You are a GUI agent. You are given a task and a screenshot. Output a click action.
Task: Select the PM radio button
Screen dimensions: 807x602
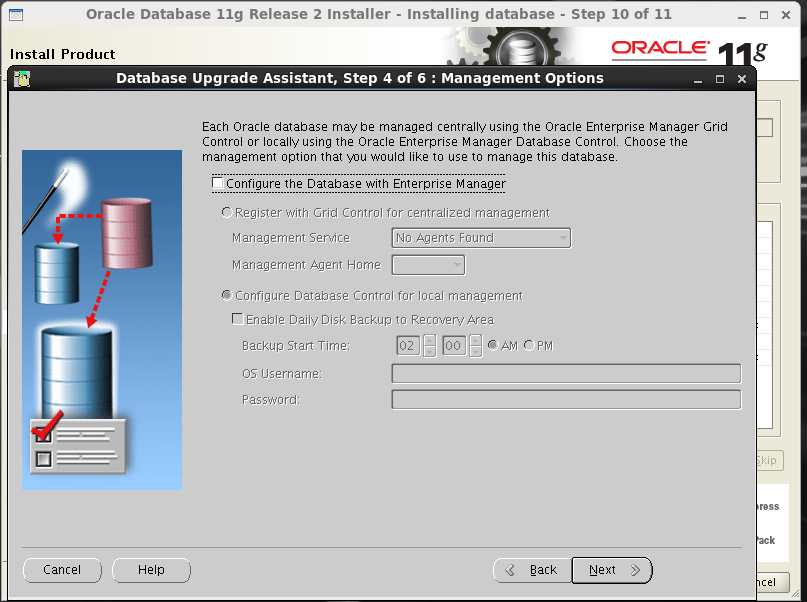pos(528,345)
